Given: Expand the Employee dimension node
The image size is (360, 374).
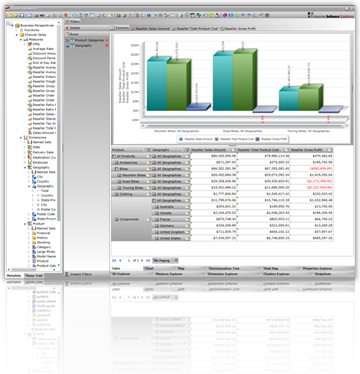Looking at the screenshot, I should (25, 162).
